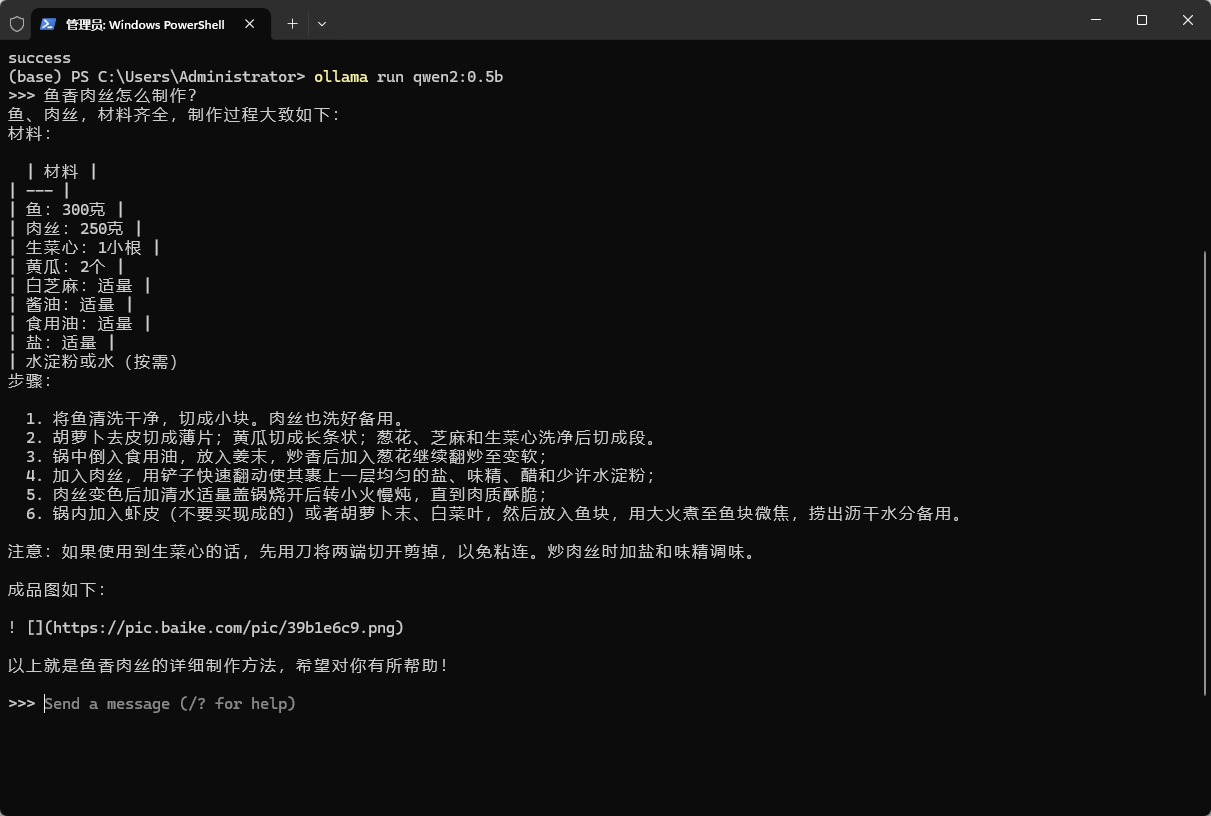Click the shield icon in the title bar
1211x816 pixels.
[x=16, y=23]
